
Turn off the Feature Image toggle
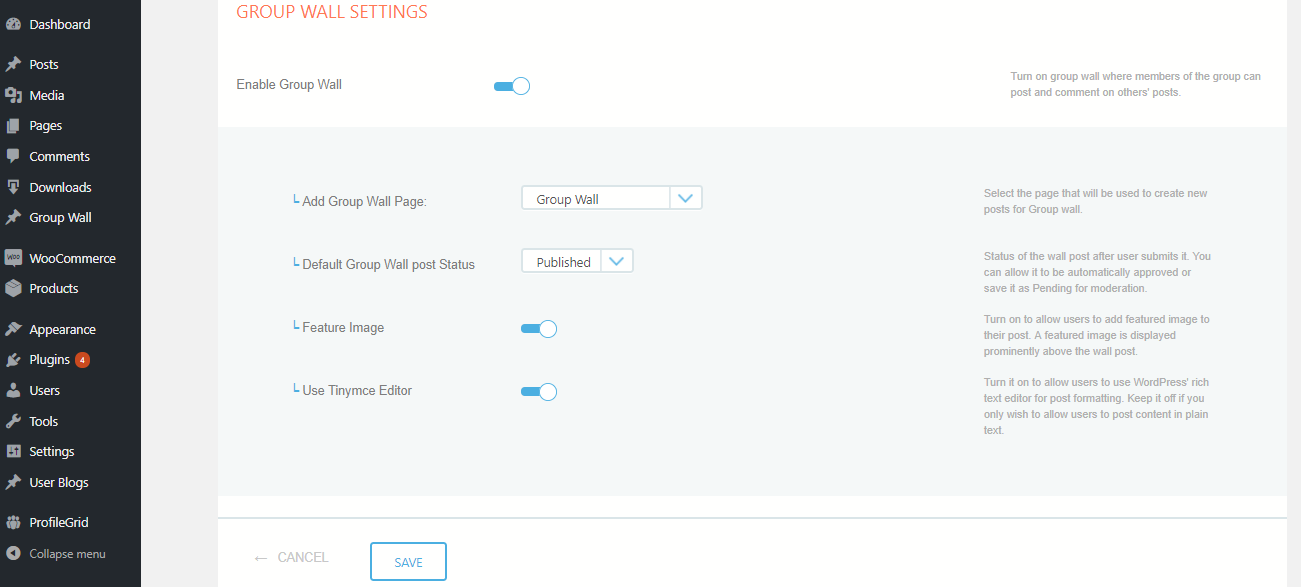[x=539, y=328]
